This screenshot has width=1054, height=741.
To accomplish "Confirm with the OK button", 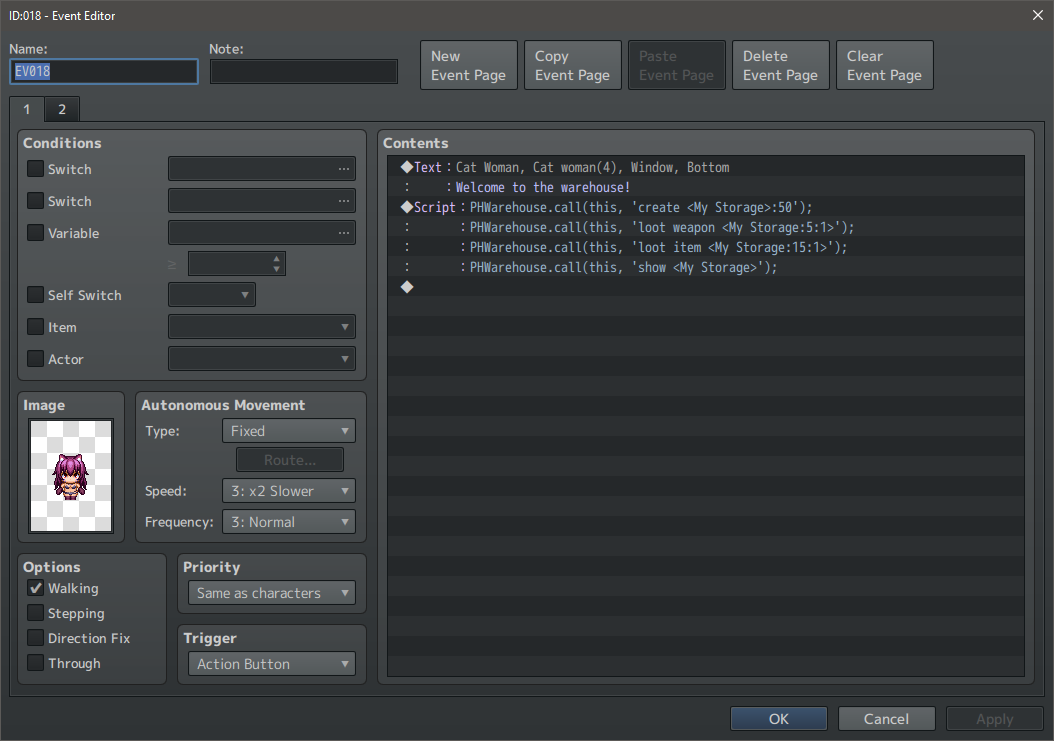I will coord(778,719).
